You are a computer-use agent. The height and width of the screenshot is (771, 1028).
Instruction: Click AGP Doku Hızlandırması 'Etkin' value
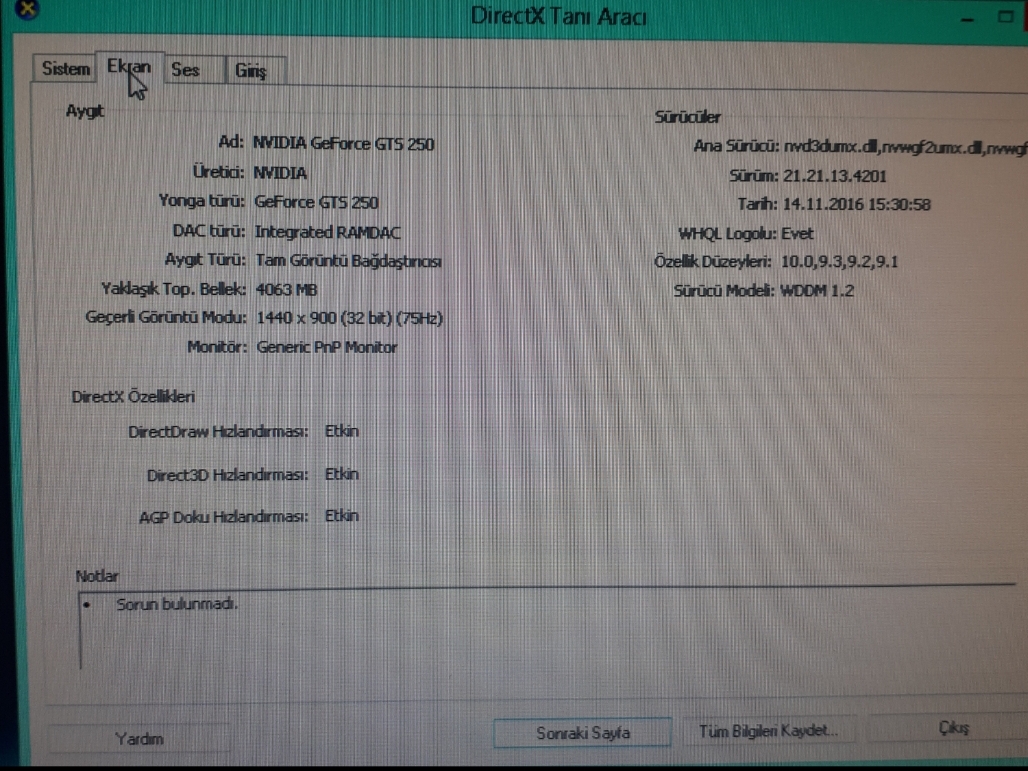click(342, 516)
